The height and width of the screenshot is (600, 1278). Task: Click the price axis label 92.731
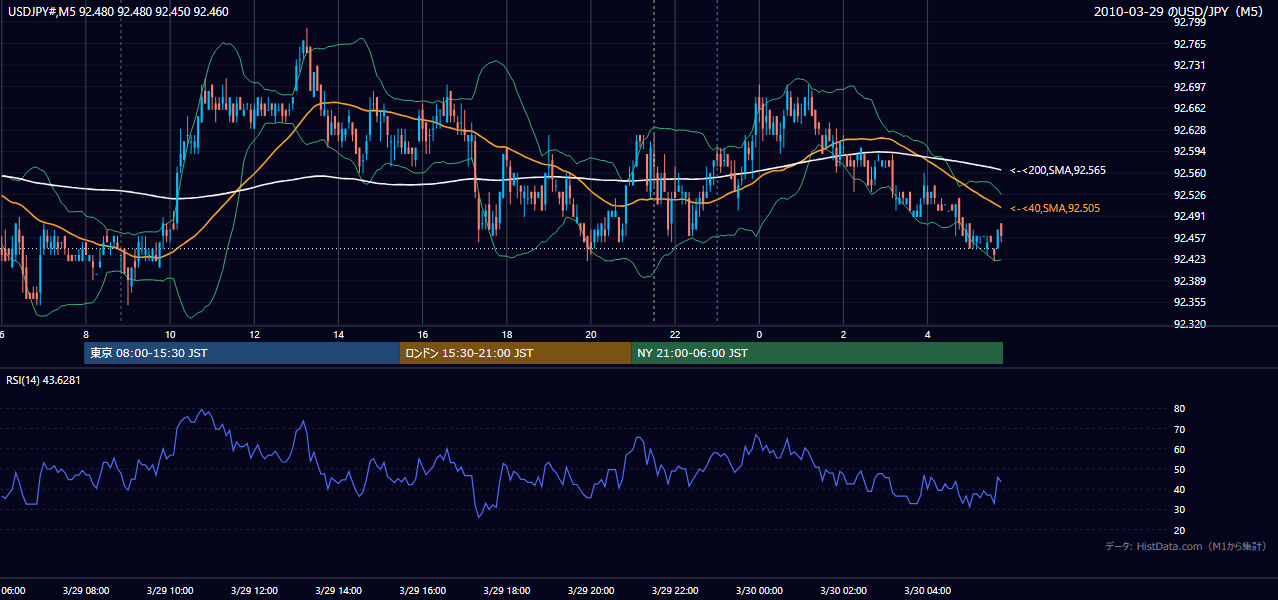pos(1189,65)
